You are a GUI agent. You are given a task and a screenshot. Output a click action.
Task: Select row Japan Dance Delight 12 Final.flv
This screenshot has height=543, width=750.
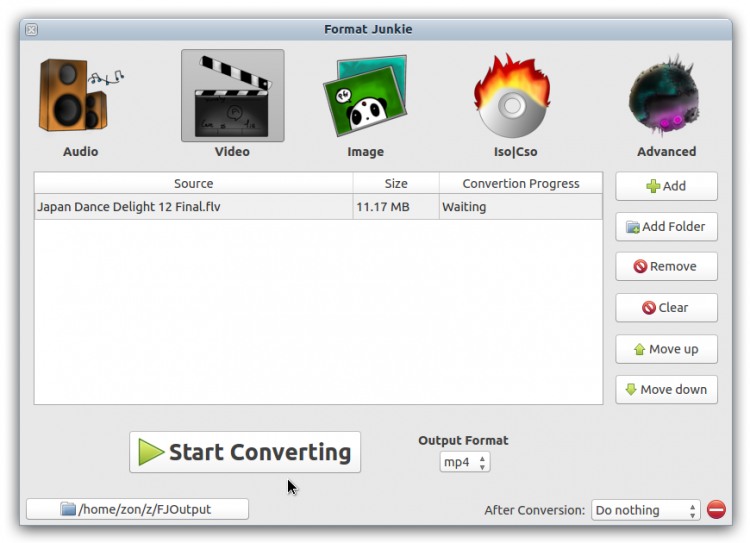click(318, 207)
